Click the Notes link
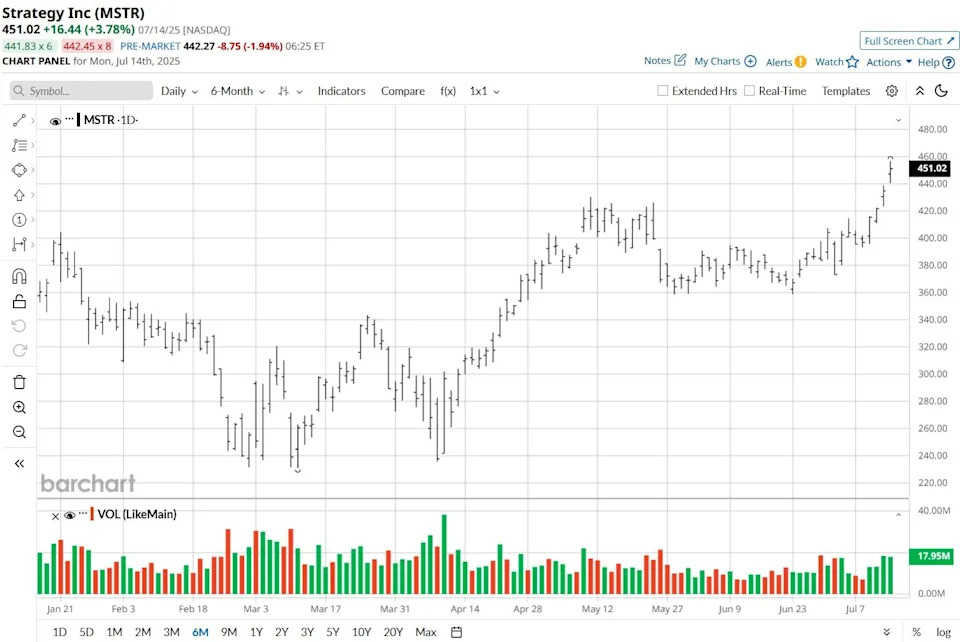Viewport: 960px width, 642px height. tap(657, 61)
